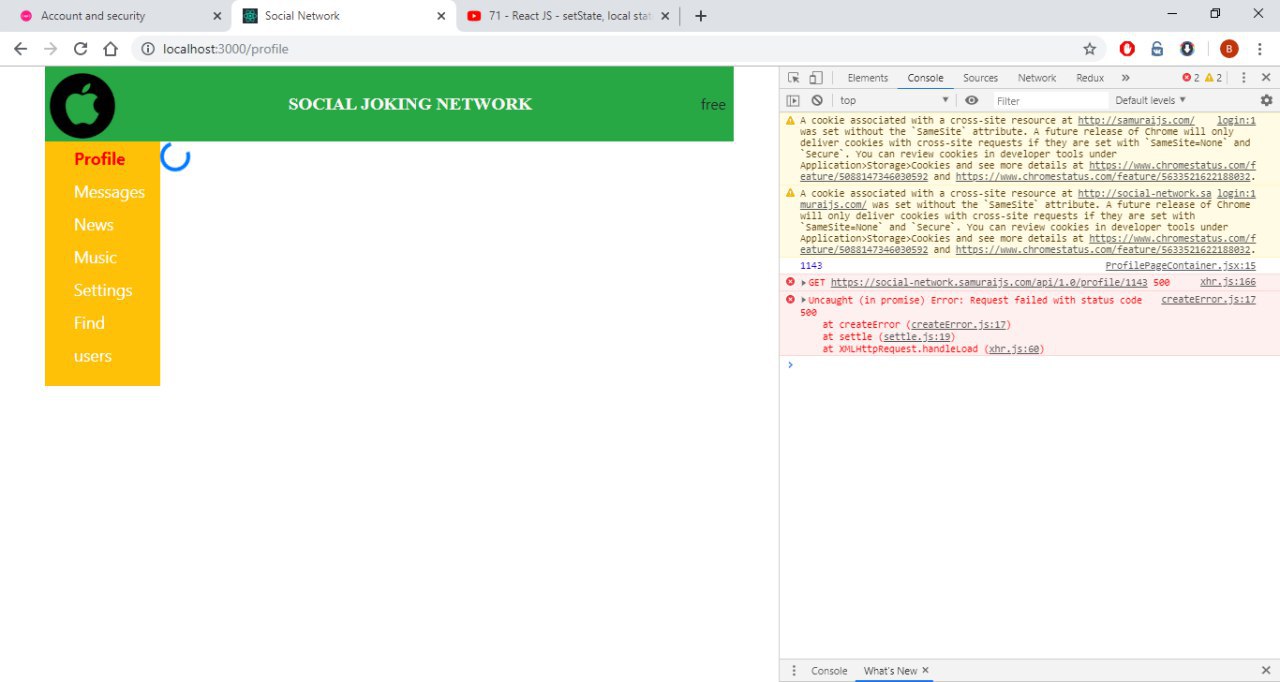1280x682 pixels.
Task: Clear the console with the ban icon
Action: click(817, 100)
